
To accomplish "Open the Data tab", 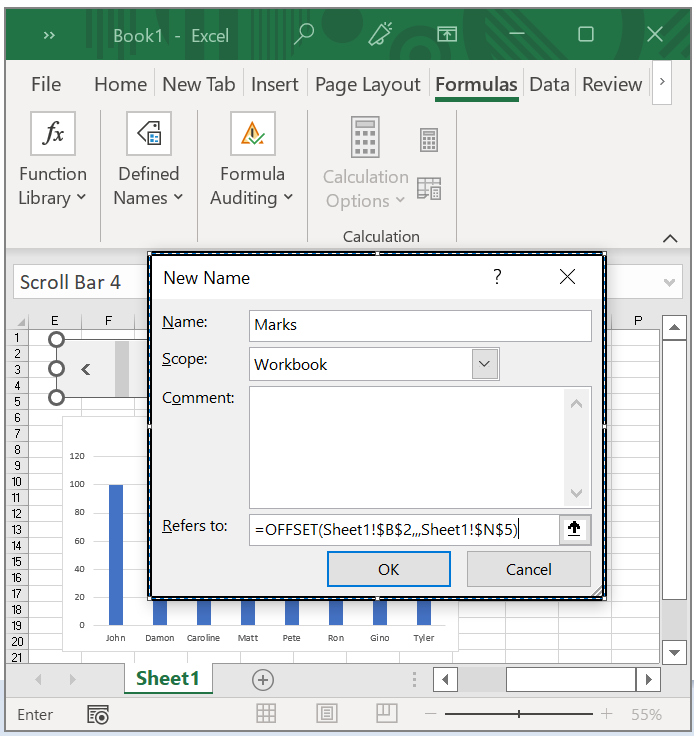I will 549,84.
